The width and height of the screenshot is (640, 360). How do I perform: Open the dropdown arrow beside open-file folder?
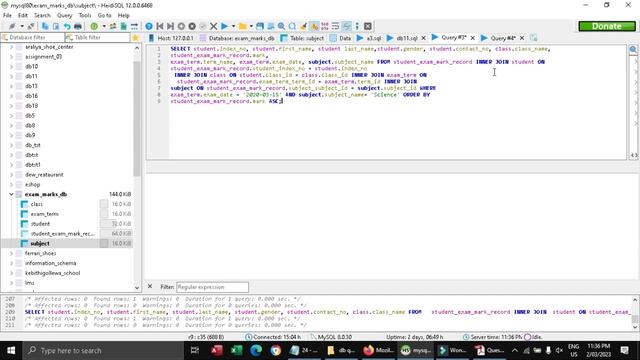(251, 26)
